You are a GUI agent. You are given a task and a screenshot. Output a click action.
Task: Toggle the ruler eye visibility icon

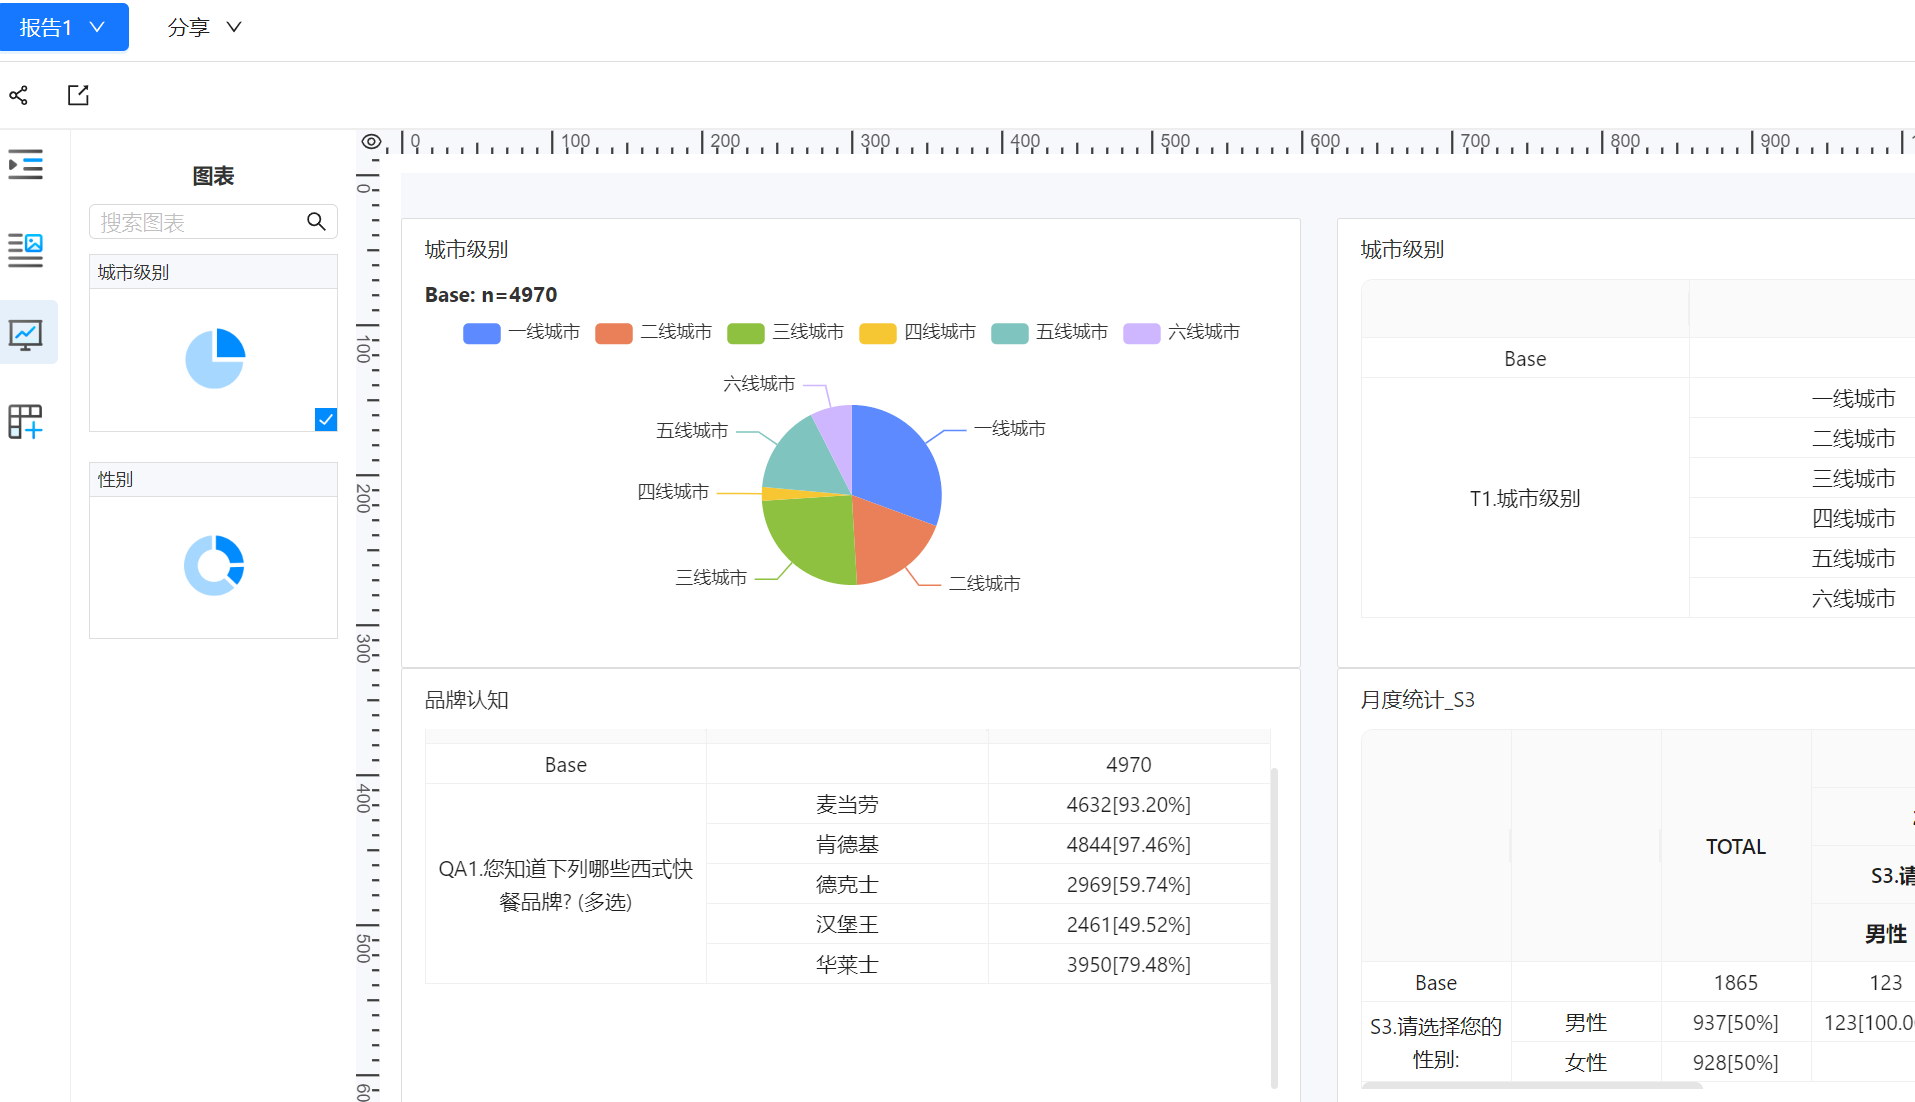[x=371, y=142]
